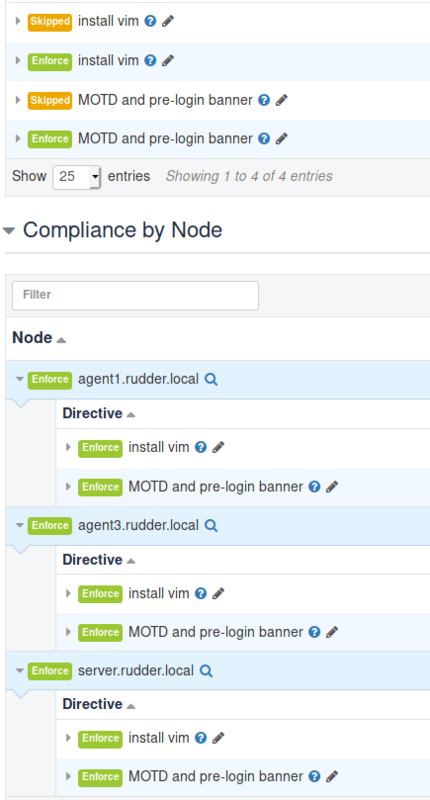Screen dimensions: 430x800
Task: Expand the top Skipped install vim row
Action: pos(18,21)
